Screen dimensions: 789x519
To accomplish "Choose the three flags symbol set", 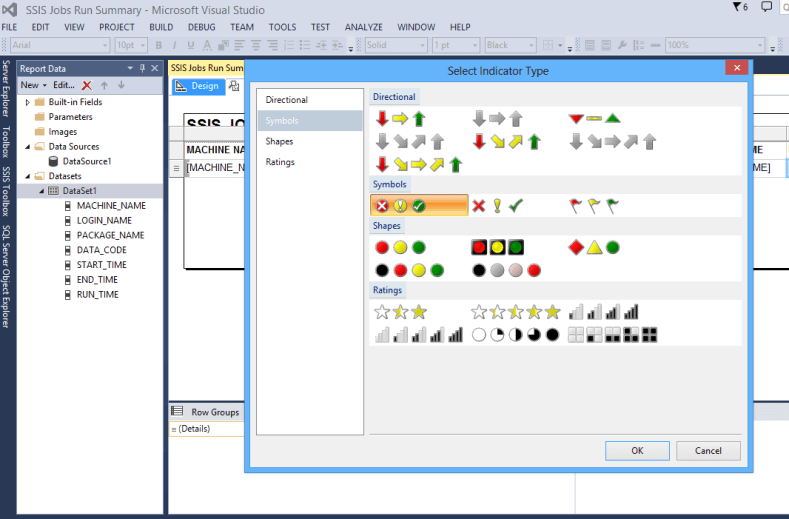I will pos(594,205).
